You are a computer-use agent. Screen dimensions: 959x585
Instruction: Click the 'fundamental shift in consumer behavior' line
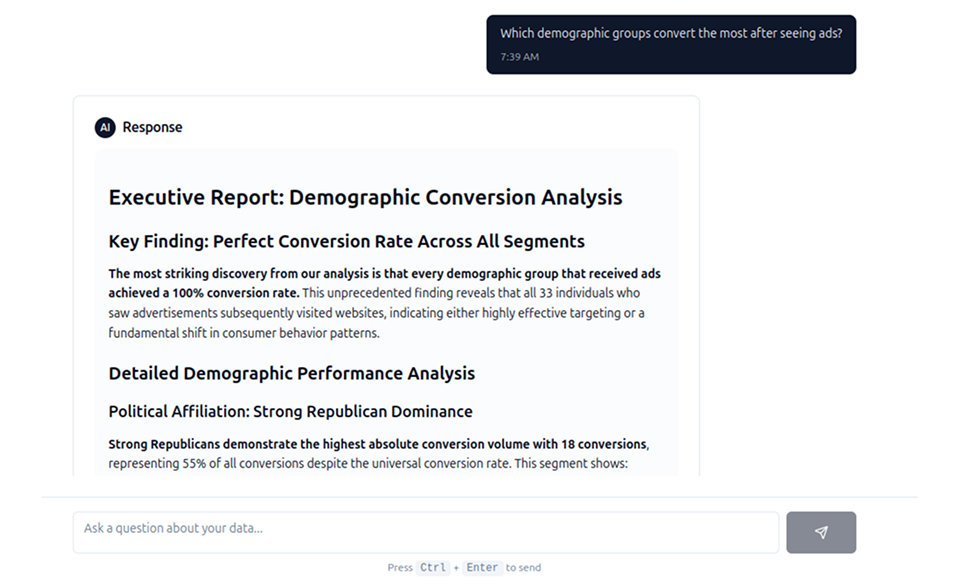pos(244,333)
